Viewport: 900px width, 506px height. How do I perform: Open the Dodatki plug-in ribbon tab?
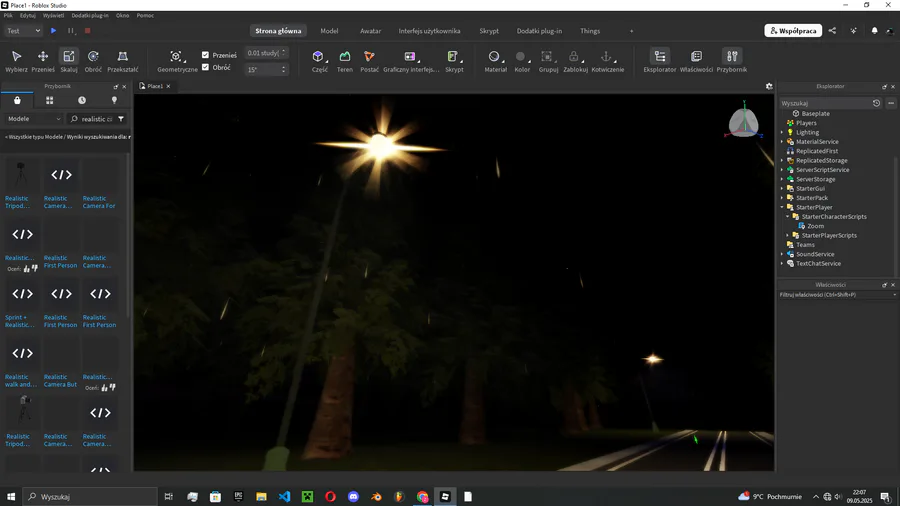coord(539,31)
